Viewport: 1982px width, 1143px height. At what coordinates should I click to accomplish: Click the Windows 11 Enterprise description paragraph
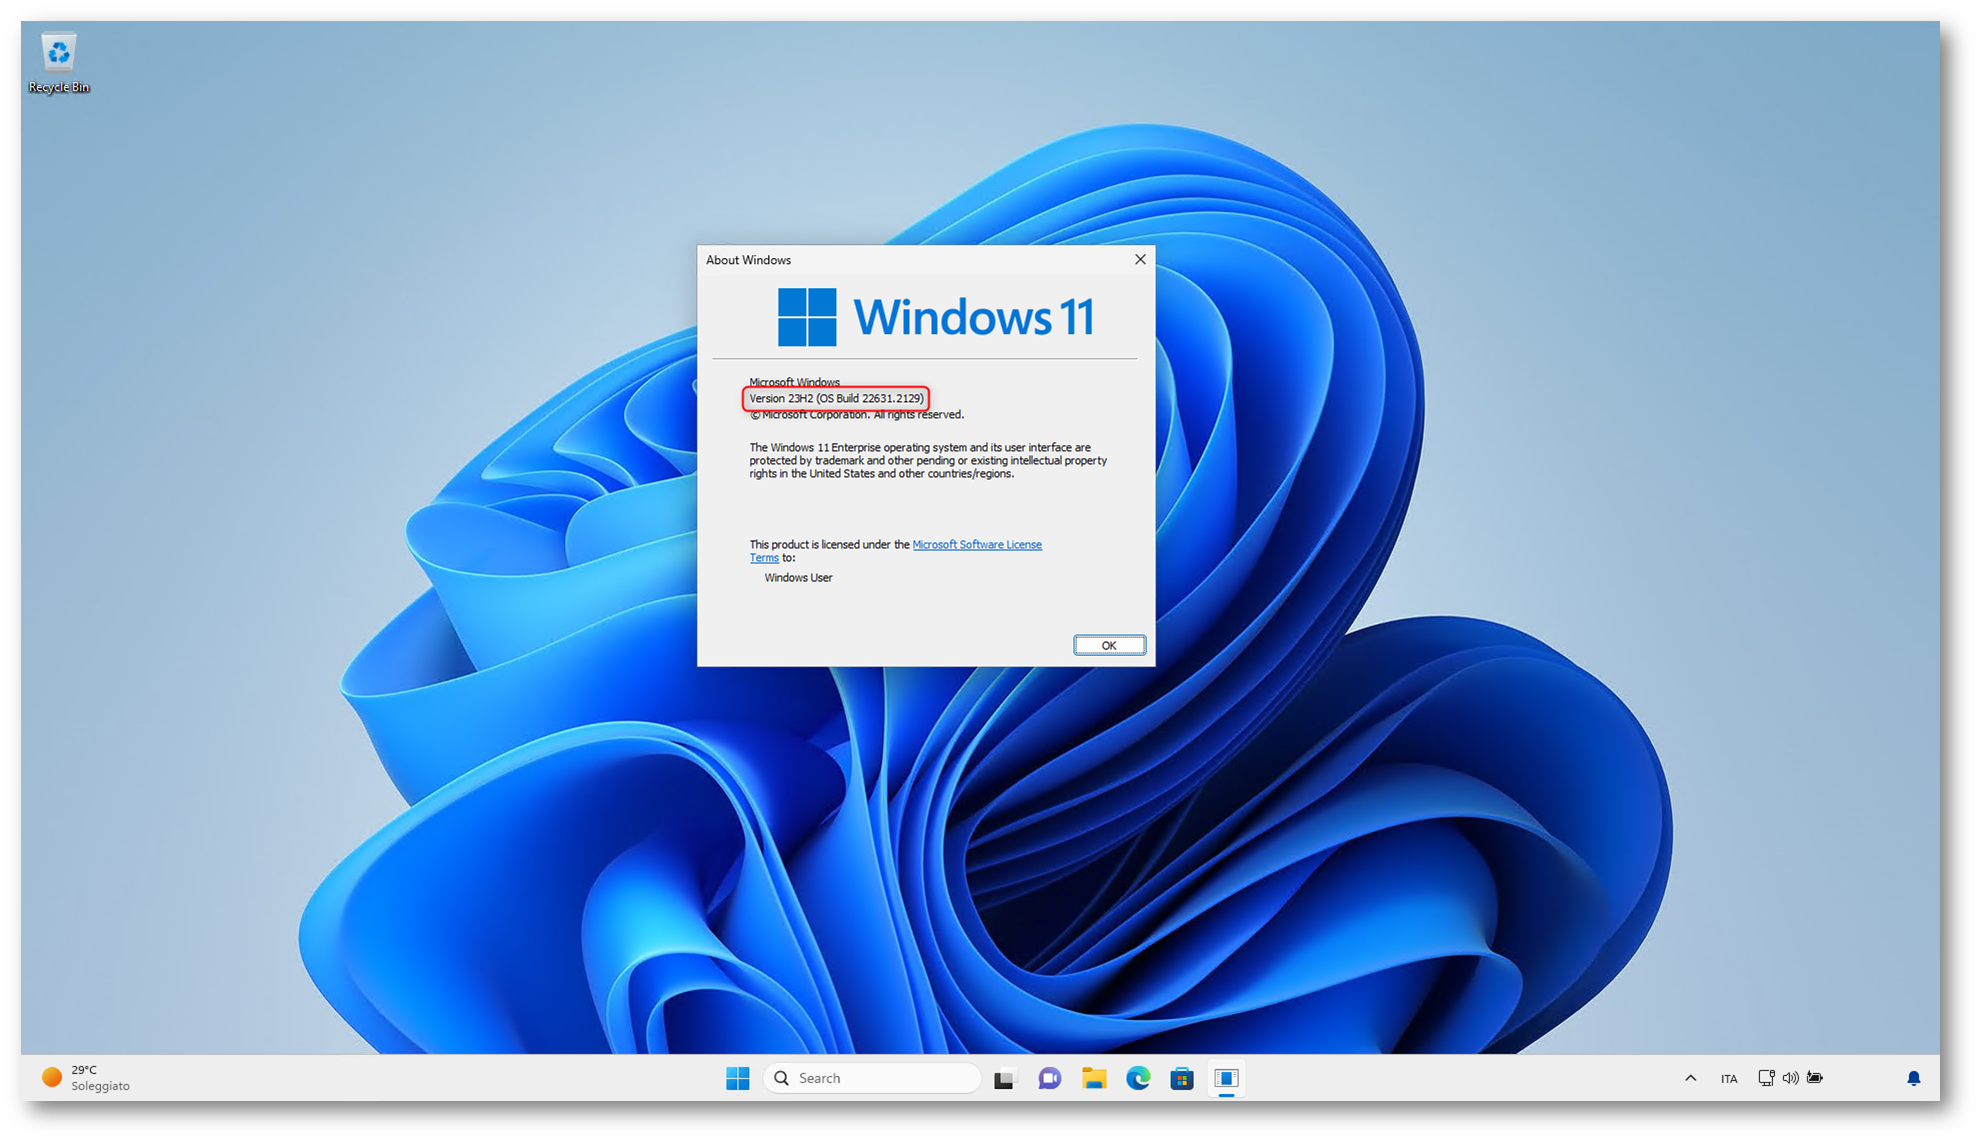[928, 461]
